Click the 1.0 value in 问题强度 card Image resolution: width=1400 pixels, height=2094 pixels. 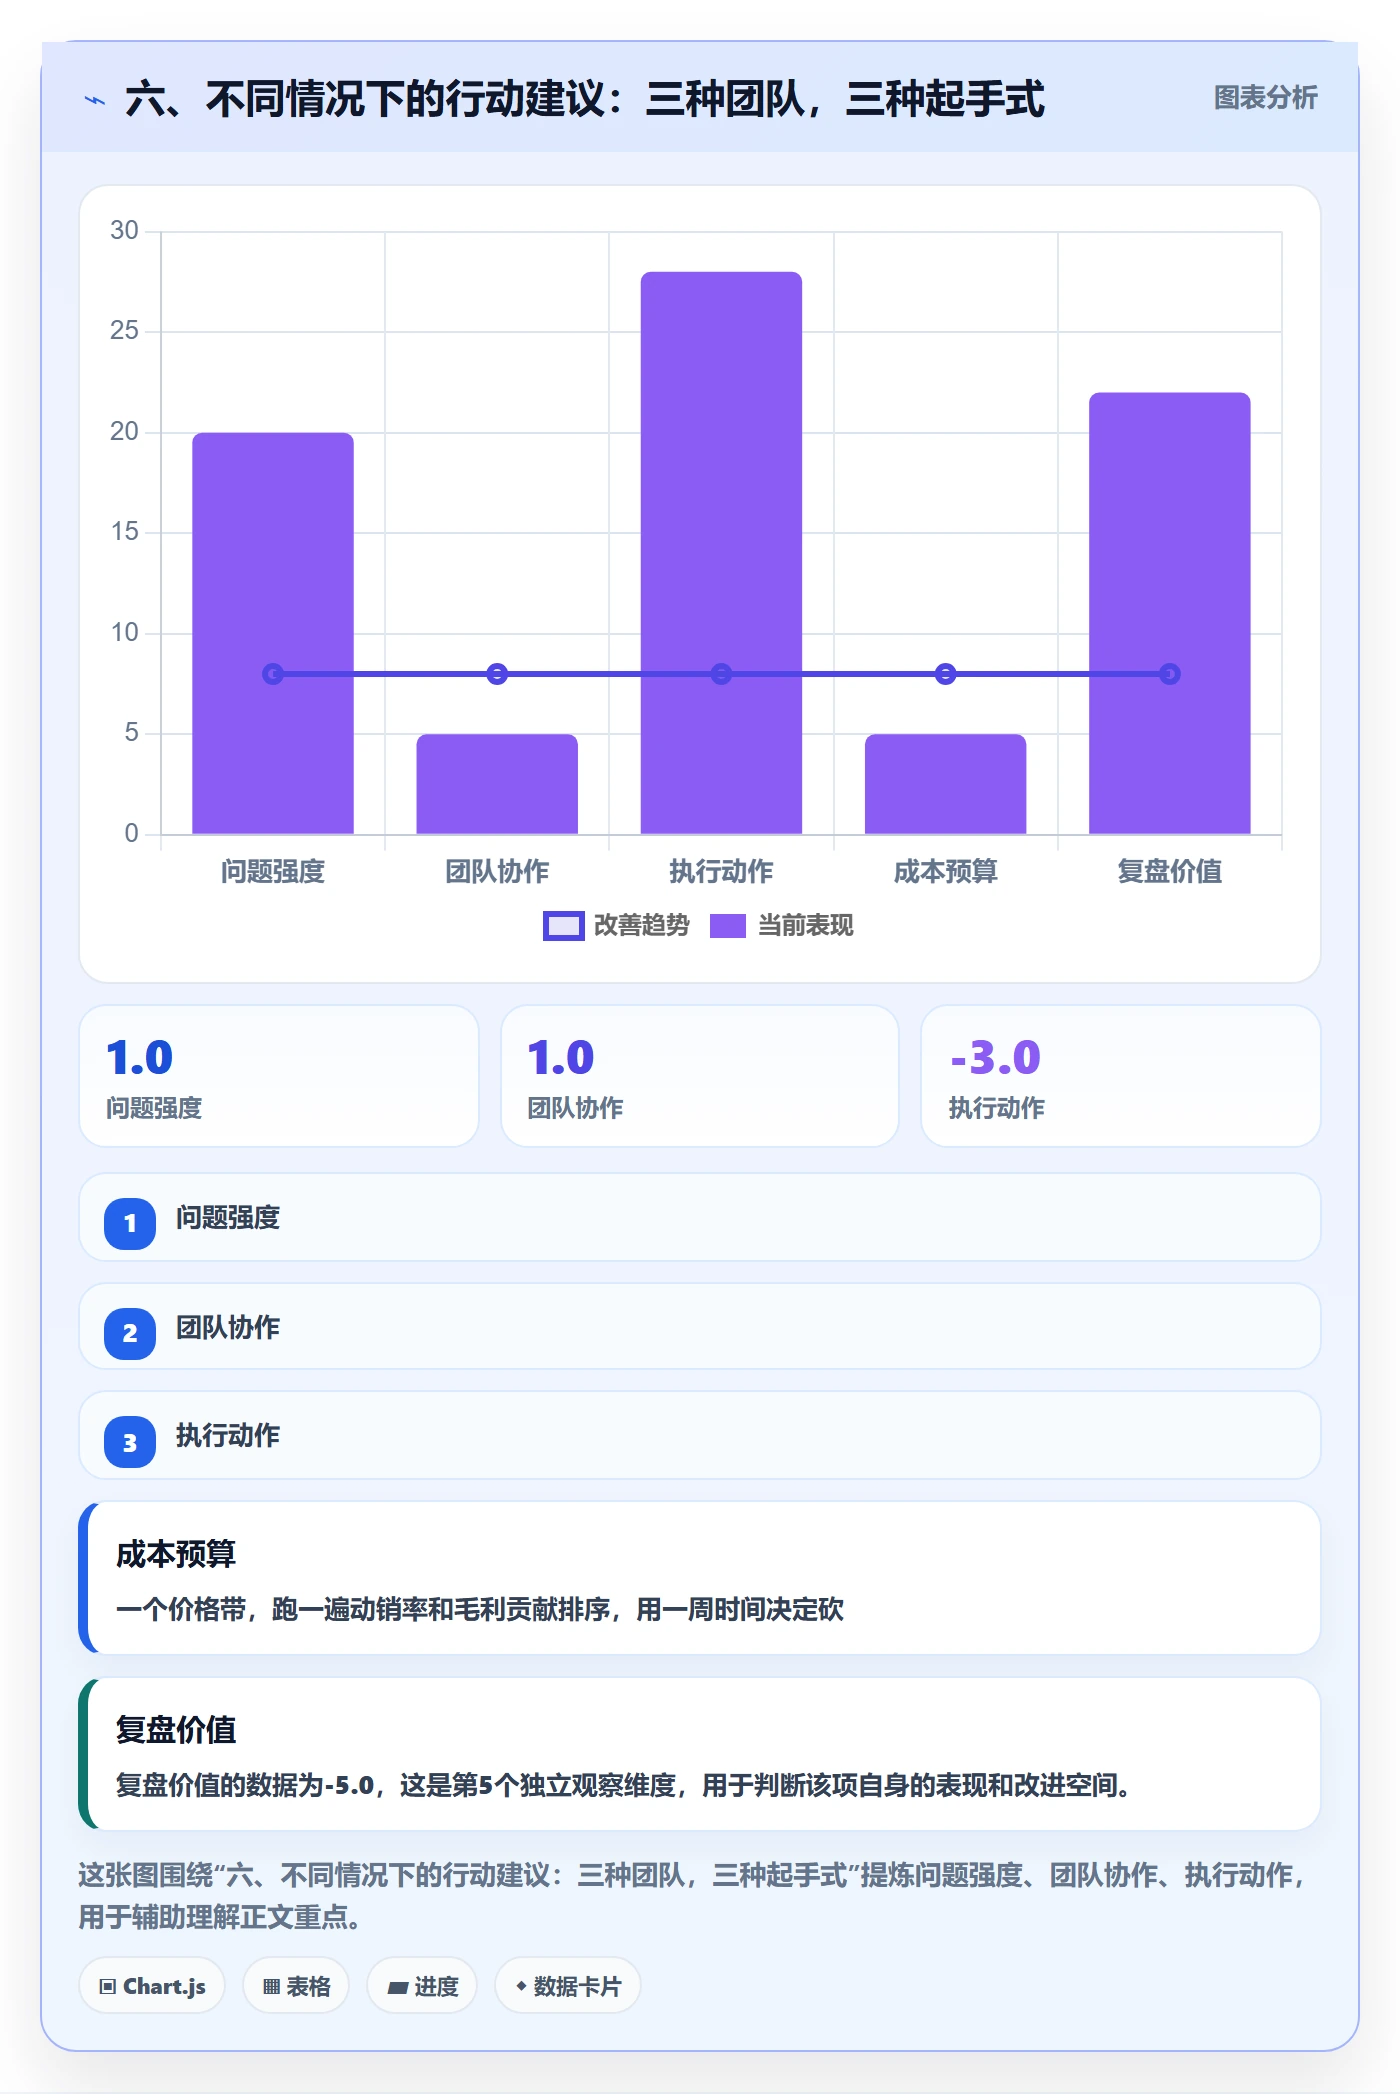140,1058
